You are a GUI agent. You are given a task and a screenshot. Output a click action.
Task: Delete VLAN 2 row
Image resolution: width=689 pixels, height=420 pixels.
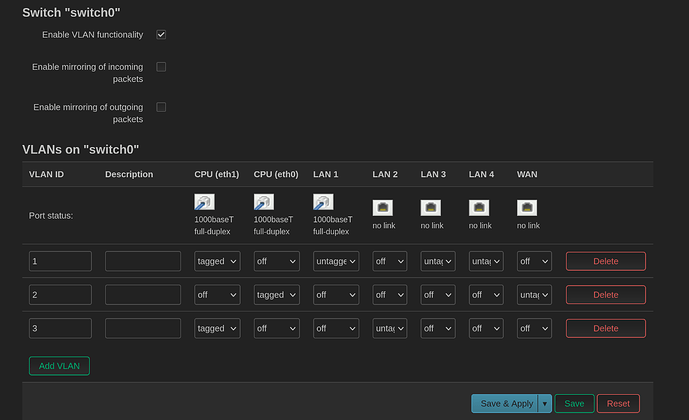click(606, 295)
